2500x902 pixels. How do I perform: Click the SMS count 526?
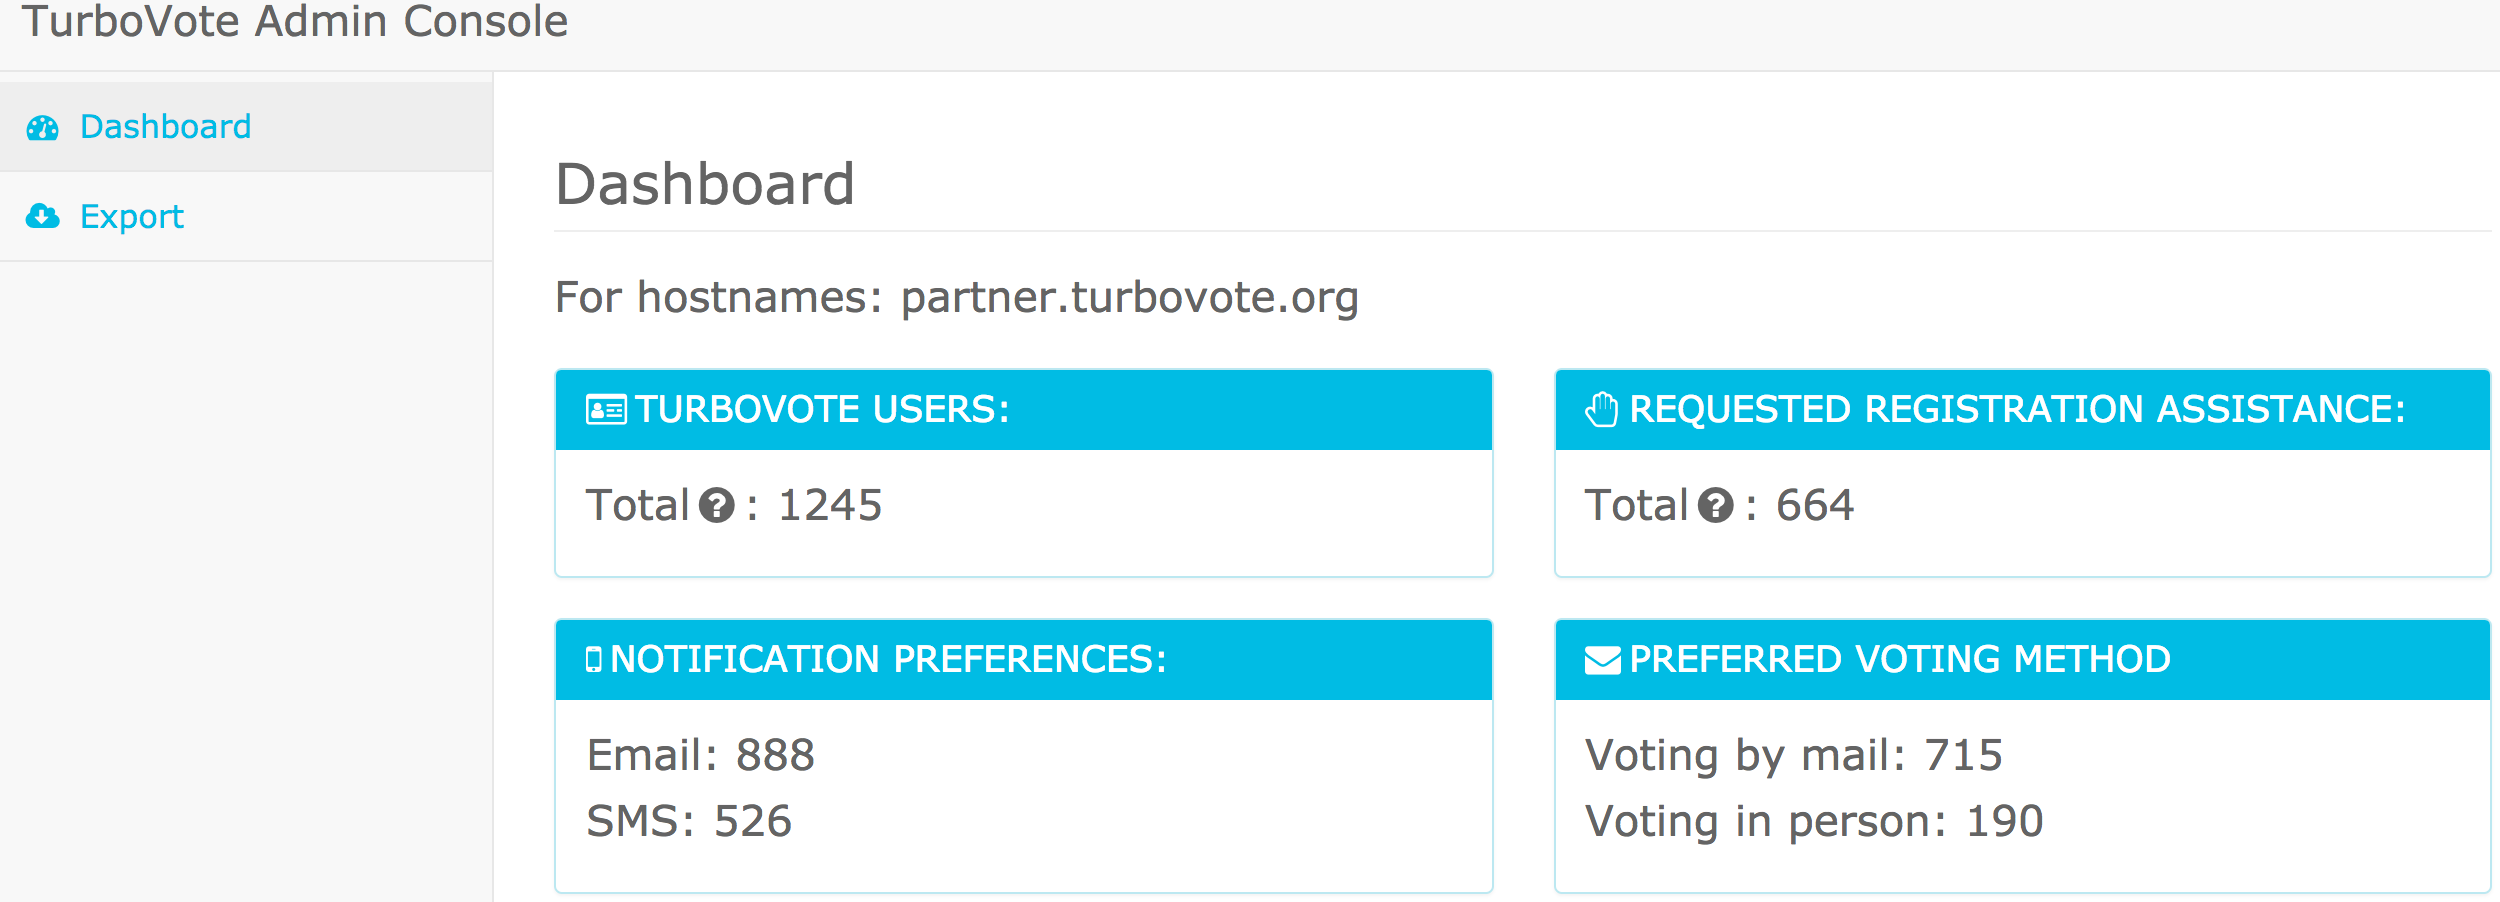coord(753,822)
